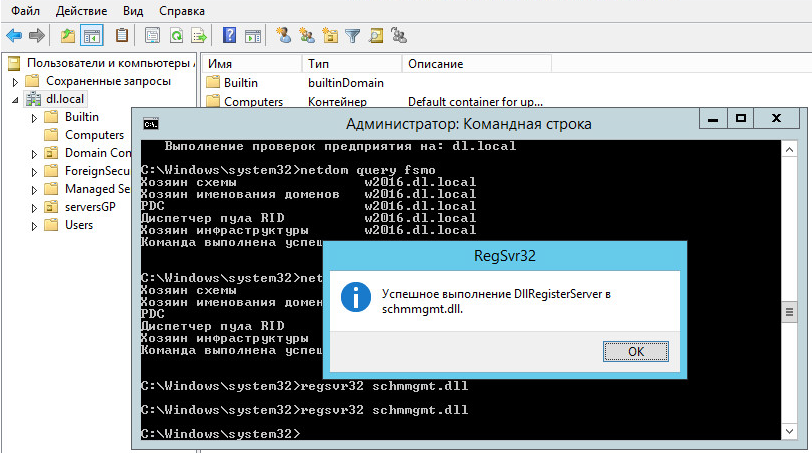
Task: Click the builtinDomain type cell
Action: [x=346, y=83]
